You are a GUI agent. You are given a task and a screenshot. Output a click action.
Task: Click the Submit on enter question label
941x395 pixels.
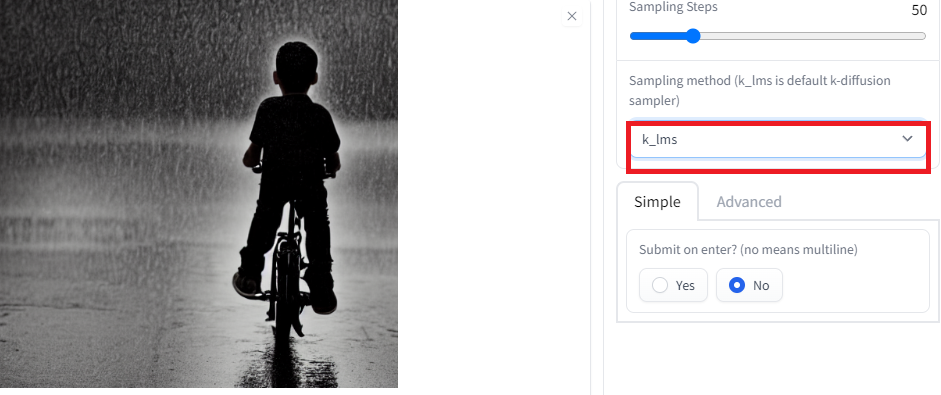pyautogui.click(x=748, y=250)
